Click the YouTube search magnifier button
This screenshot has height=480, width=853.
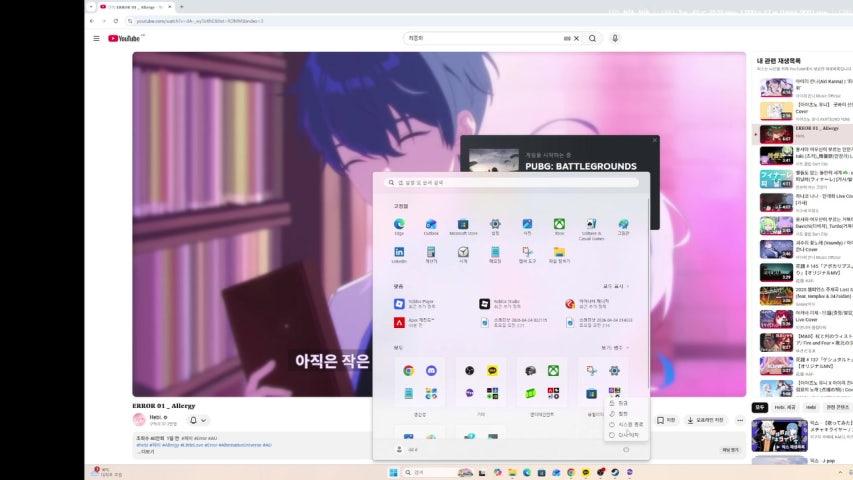[x=592, y=38]
